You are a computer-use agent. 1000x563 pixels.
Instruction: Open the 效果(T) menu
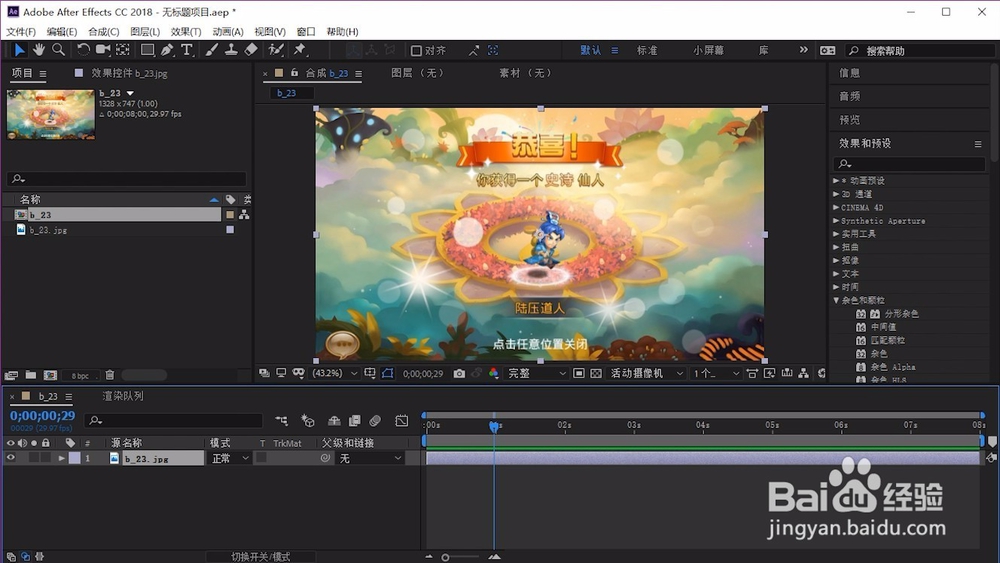pyautogui.click(x=186, y=31)
